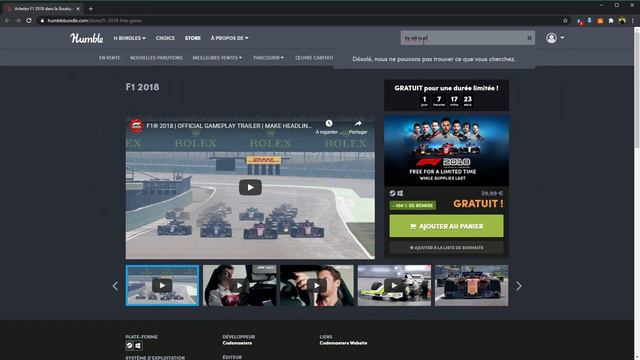This screenshot has height=360, width=640.
Task: Reload the browser page
Action: (x=29, y=20)
